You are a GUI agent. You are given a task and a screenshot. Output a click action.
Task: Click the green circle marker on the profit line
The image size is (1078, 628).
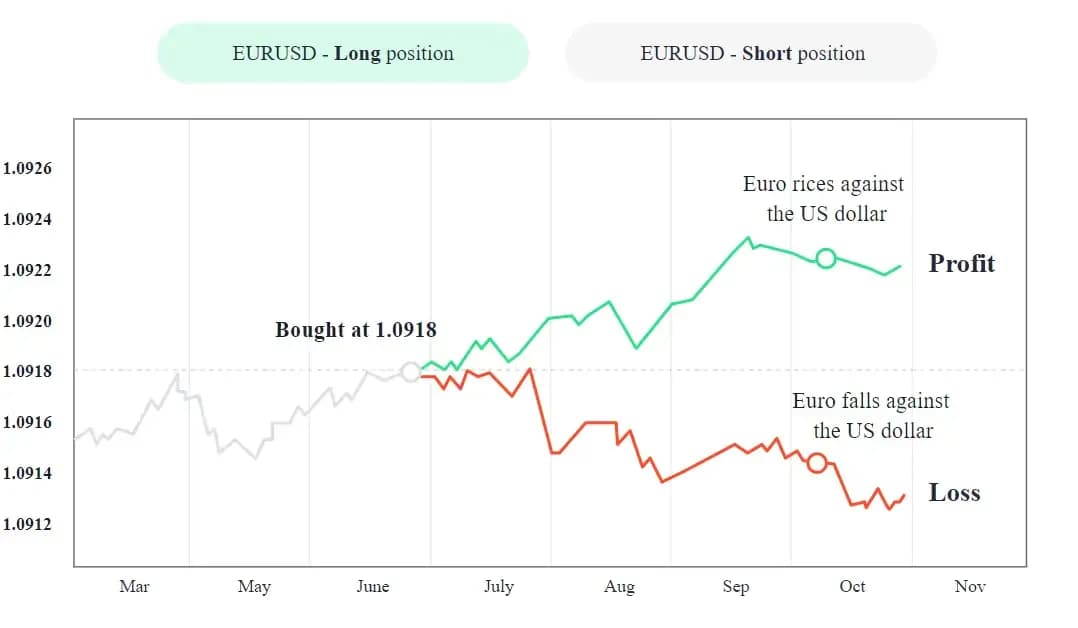pos(825,259)
